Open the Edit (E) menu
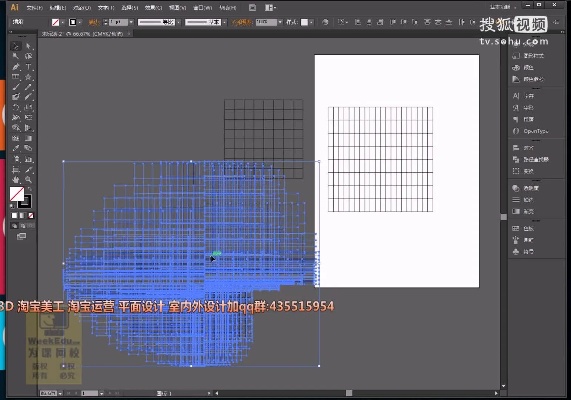The image size is (571, 400). click(x=58, y=8)
